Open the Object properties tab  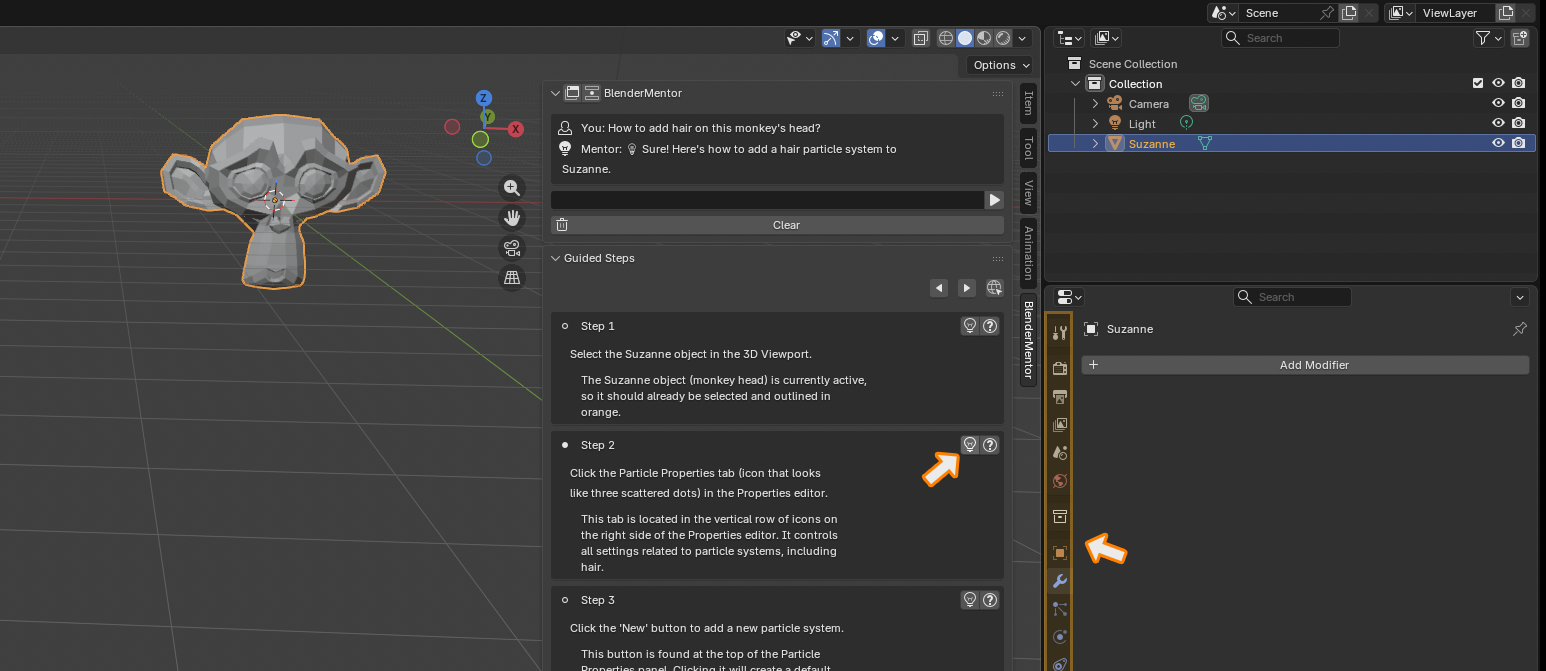pyautogui.click(x=1060, y=552)
